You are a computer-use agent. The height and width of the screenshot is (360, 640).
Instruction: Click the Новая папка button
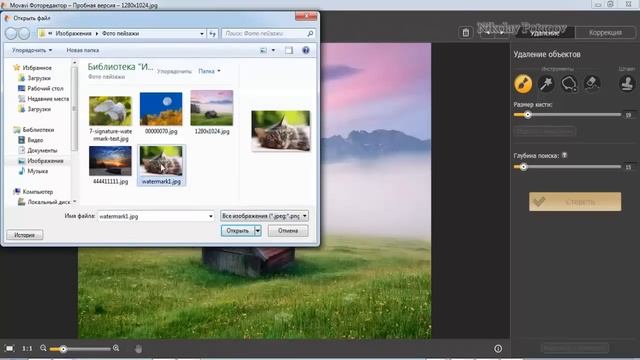(83, 50)
